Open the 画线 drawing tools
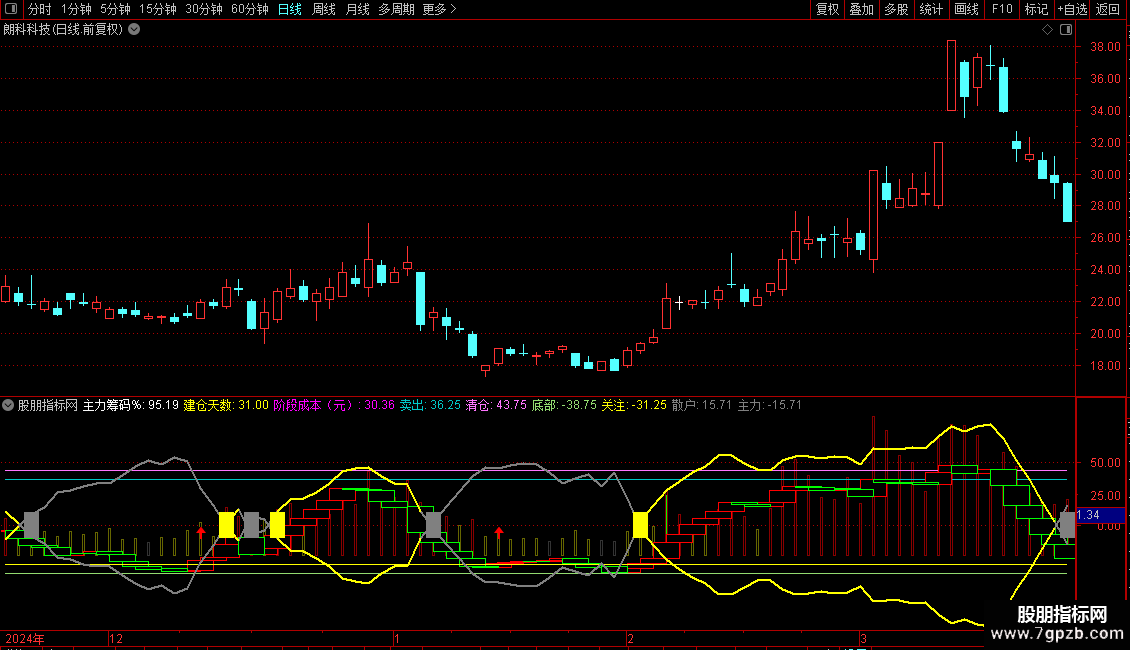The image size is (1130, 650). [966, 9]
